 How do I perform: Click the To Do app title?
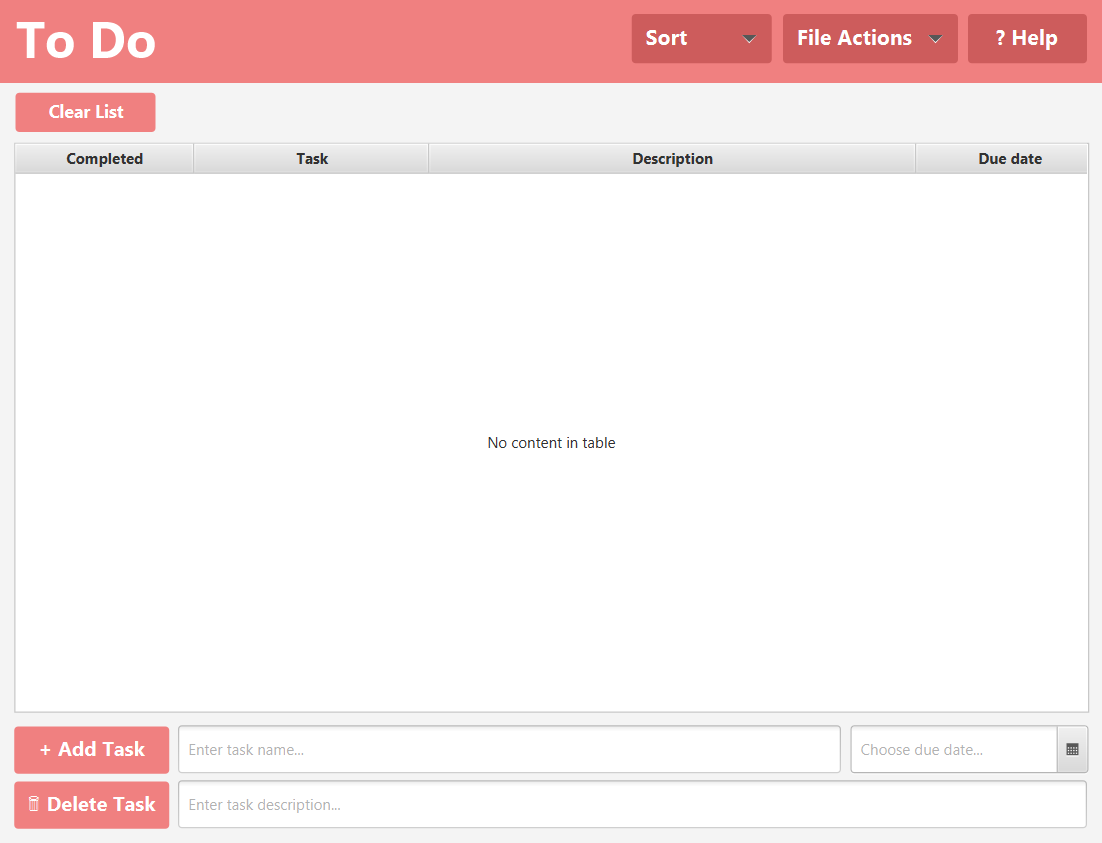click(x=85, y=40)
